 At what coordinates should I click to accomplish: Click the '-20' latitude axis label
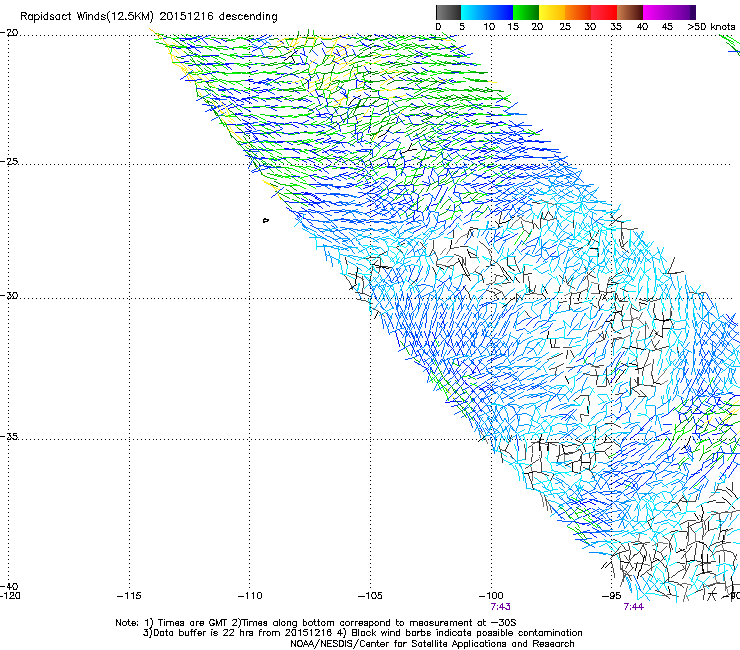tap(9, 33)
